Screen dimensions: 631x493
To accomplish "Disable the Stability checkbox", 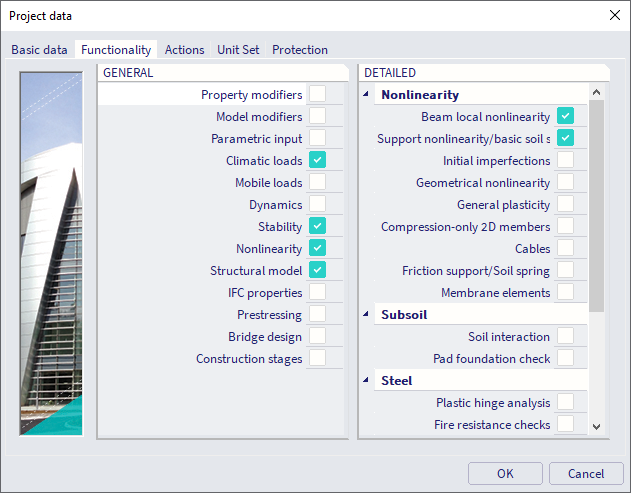I will pyautogui.click(x=317, y=227).
